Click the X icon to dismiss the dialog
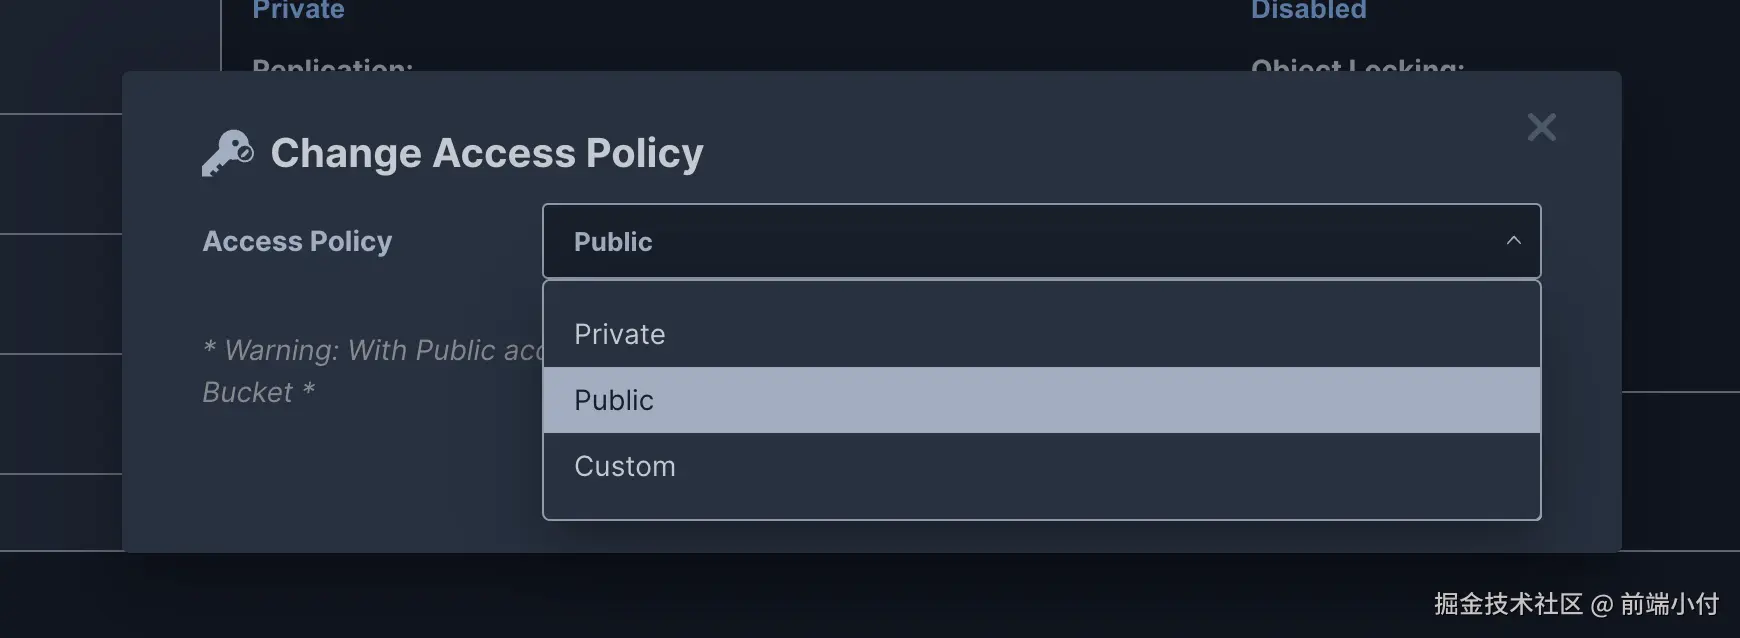 [1541, 127]
